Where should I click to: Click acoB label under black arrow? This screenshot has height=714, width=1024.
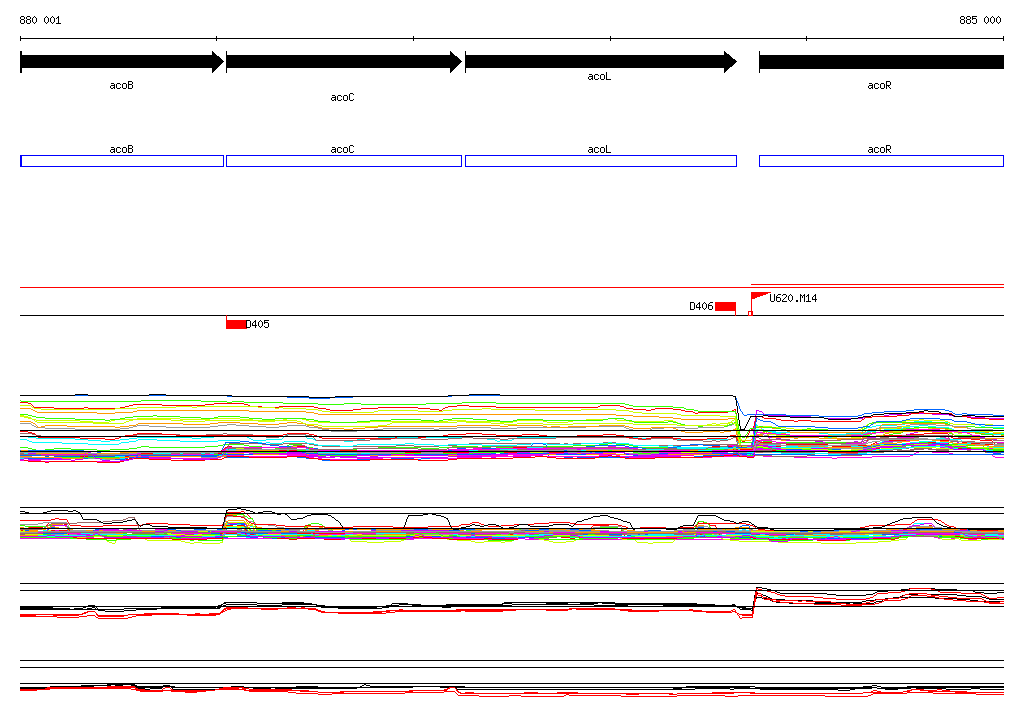click(x=121, y=86)
